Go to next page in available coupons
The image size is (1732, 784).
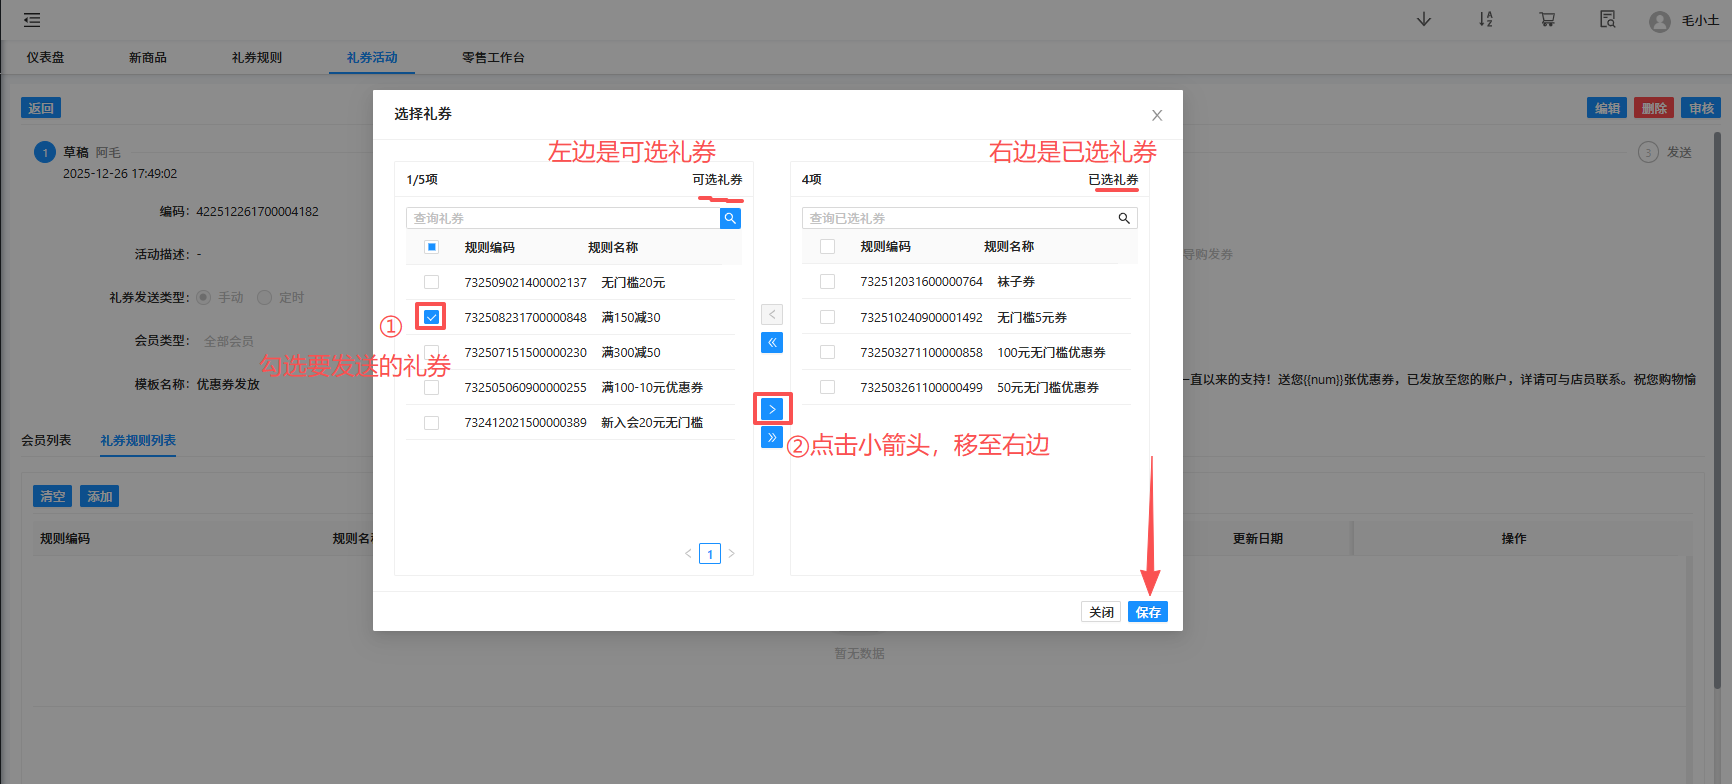[x=732, y=554]
